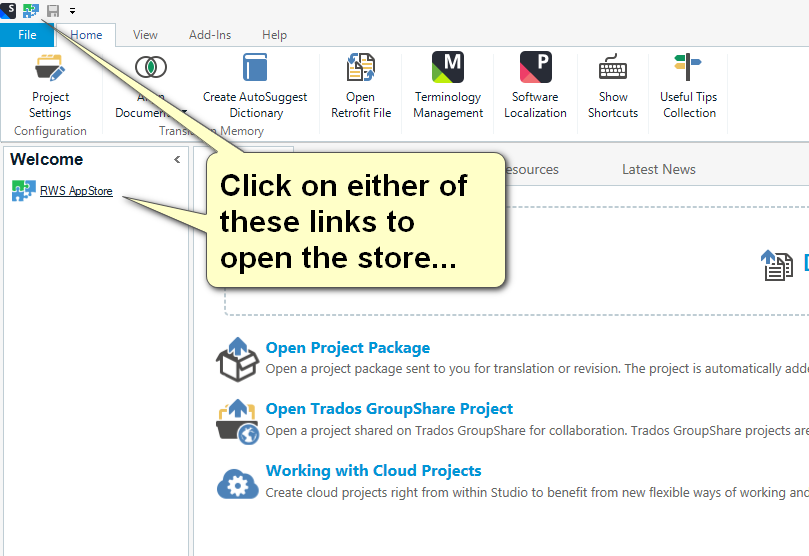Launch Terminology Management
Image resolution: width=809 pixels, height=556 pixels.
pyautogui.click(x=448, y=86)
